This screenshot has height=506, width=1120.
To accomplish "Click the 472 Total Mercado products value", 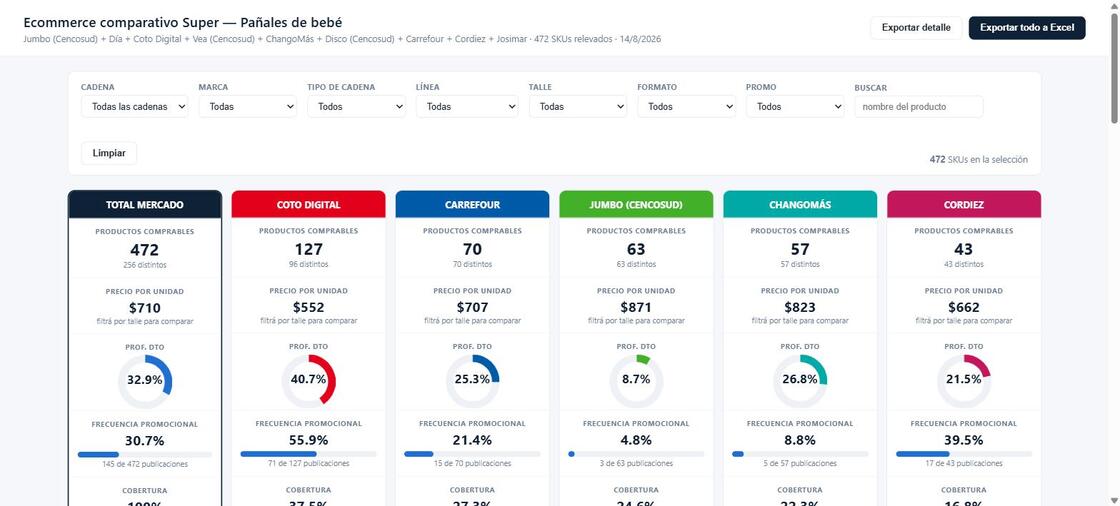I will [145, 250].
